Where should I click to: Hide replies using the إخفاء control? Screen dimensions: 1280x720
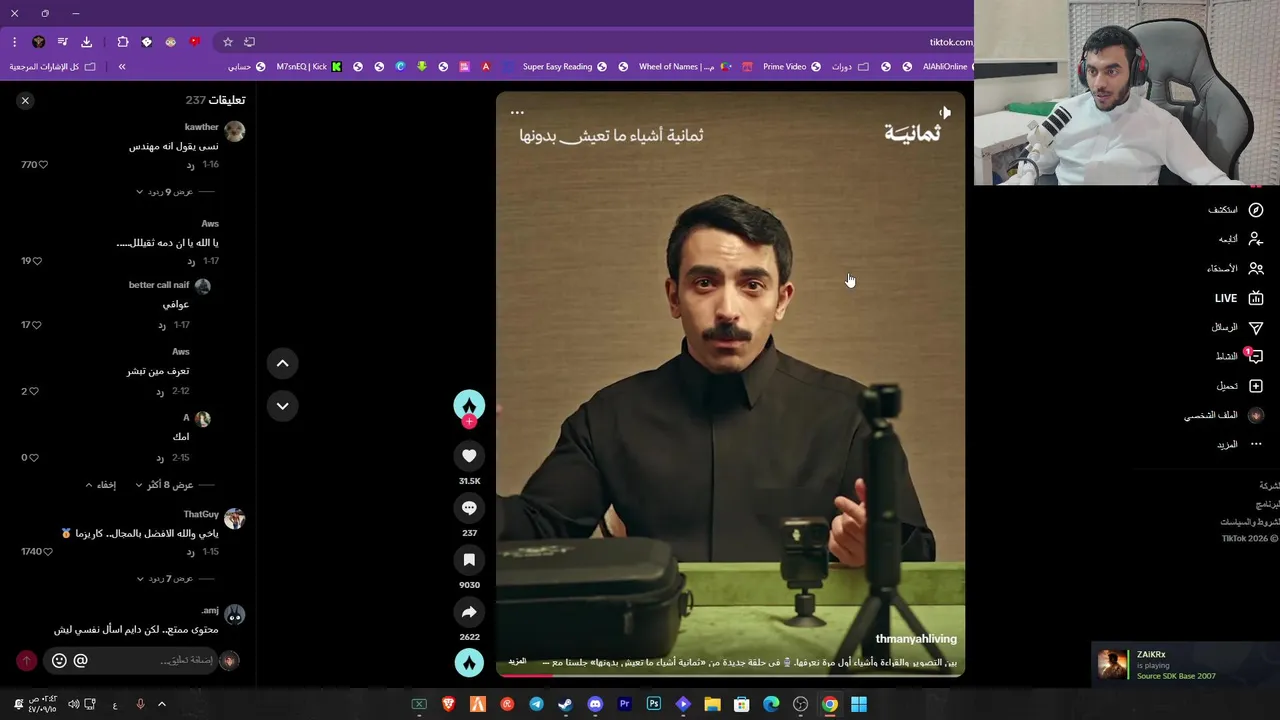(101, 485)
